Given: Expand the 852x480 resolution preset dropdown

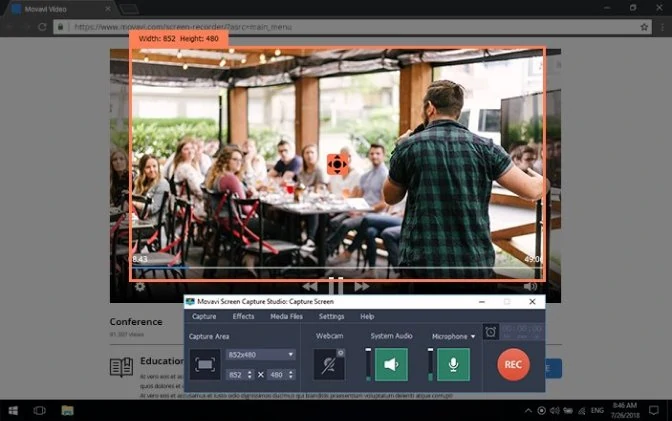Looking at the screenshot, I should pos(290,354).
